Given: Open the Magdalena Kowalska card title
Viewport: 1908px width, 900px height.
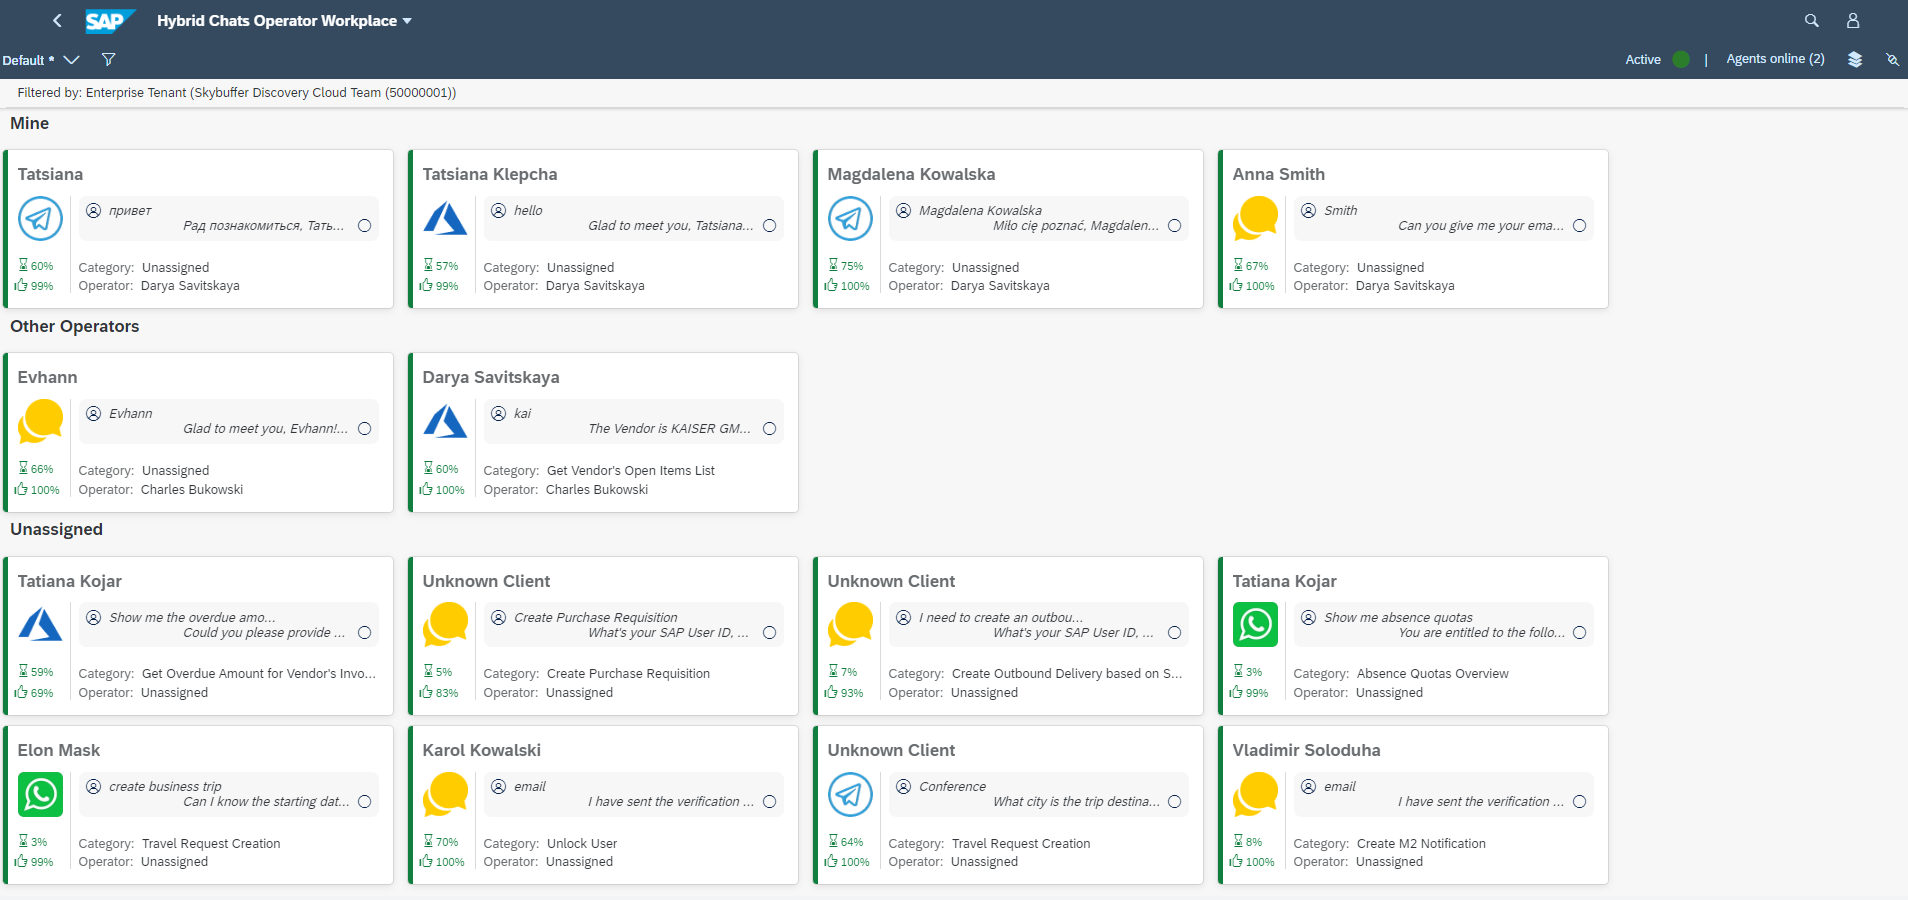Looking at the screenshot, I should (x=911, y=174).
